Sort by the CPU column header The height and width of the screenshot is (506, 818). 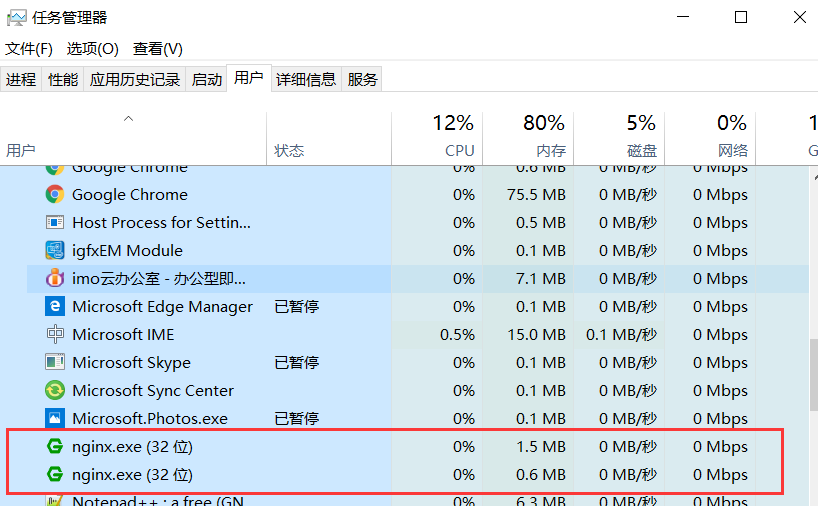click(437, 139)
